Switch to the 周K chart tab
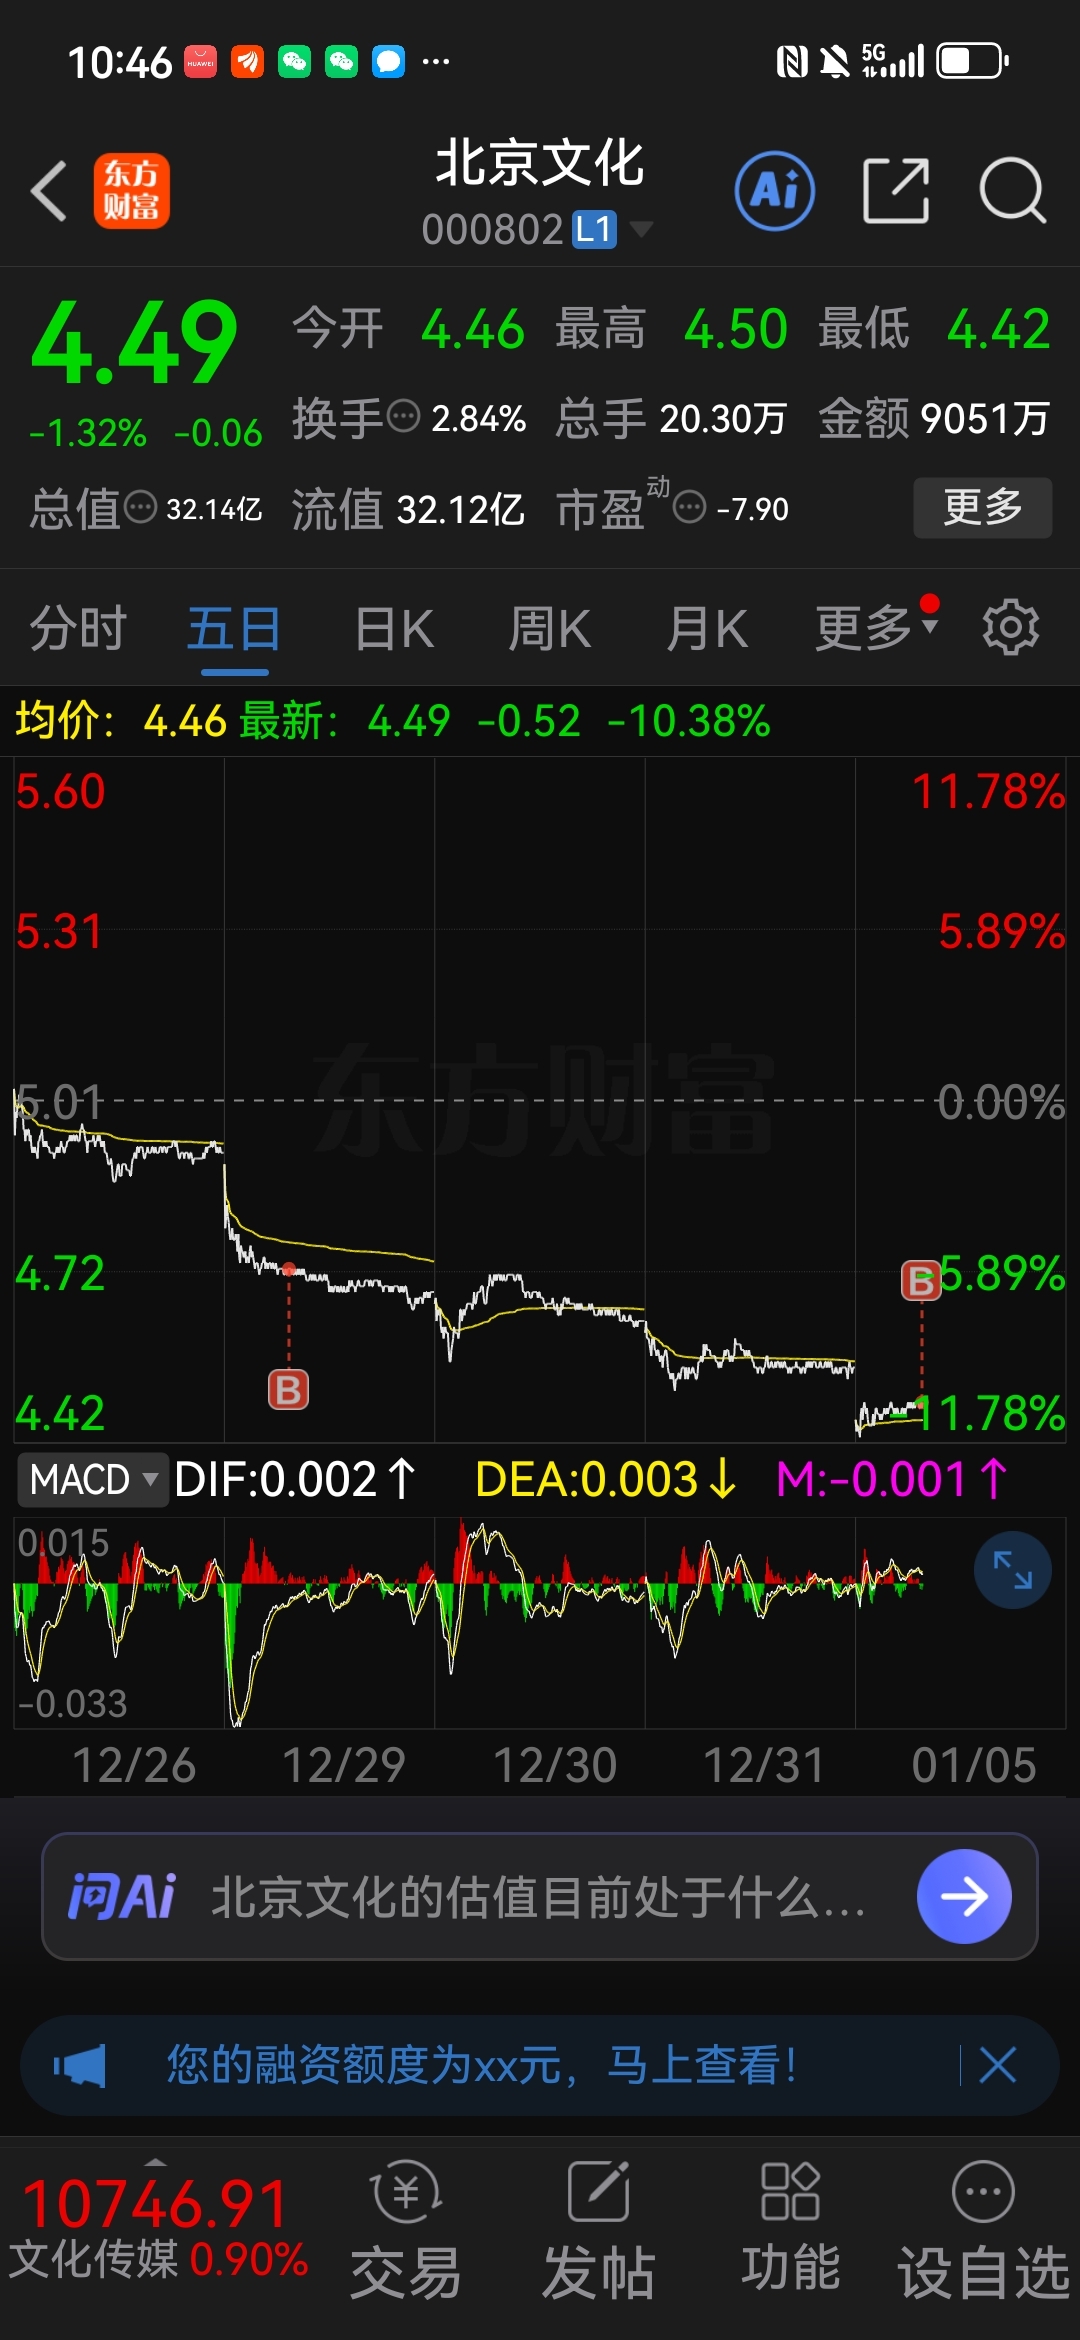Screen dimensions: 1080x2340 click(550, 629)
